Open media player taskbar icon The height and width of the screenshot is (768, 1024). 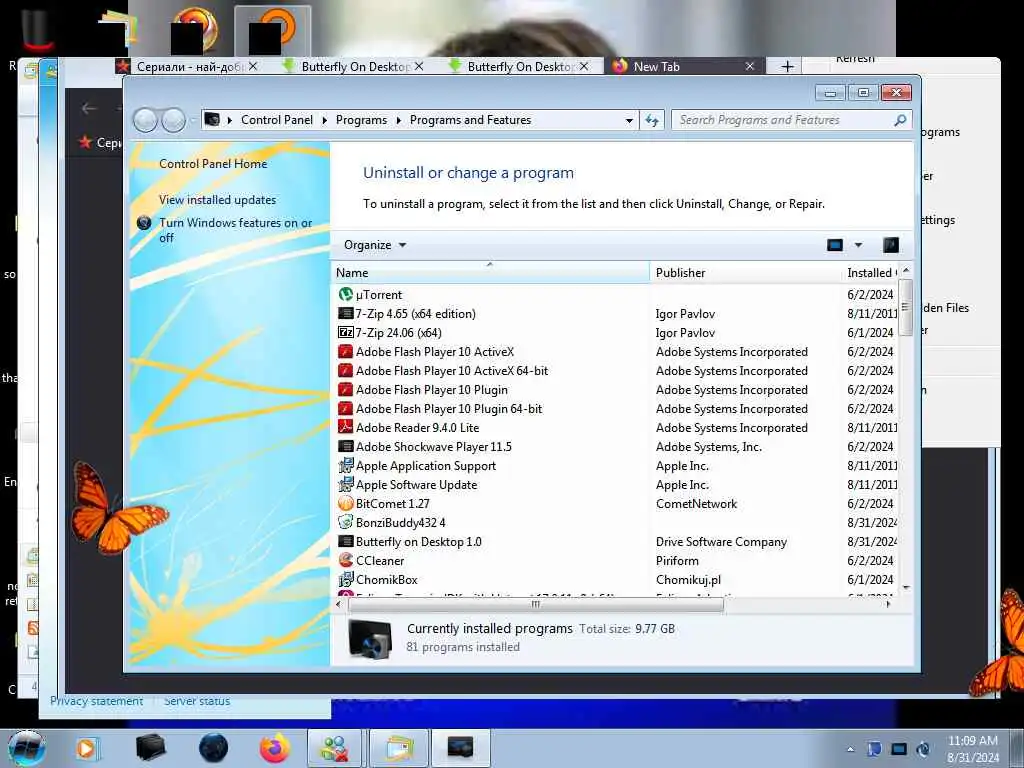click(x=87, y=748)
